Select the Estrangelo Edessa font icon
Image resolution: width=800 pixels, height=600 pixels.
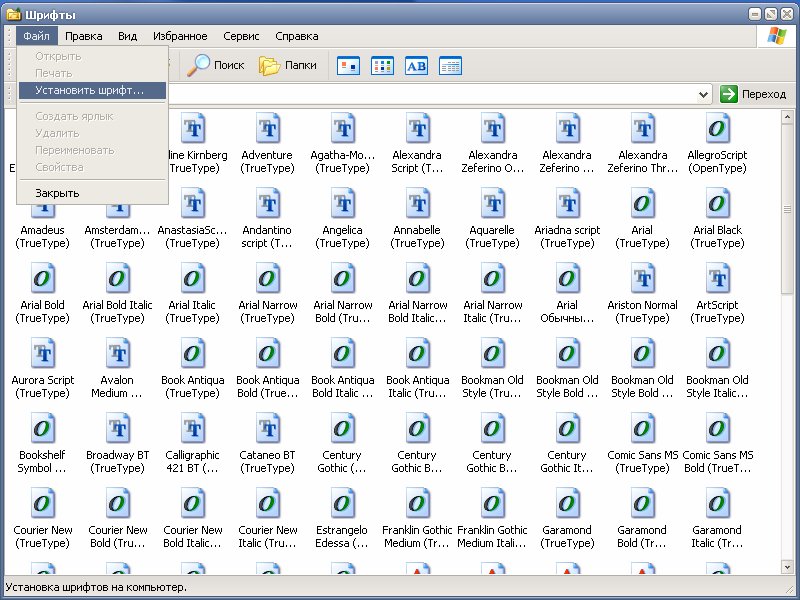coord(342,503)
